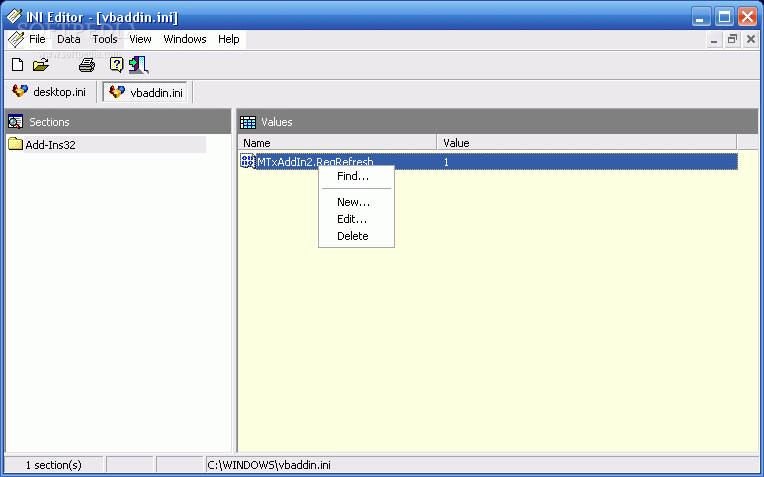The width and height of the screenshot is (764, 477).
Task: Minimize the INI Editor main window
Action: pos(700,17)
